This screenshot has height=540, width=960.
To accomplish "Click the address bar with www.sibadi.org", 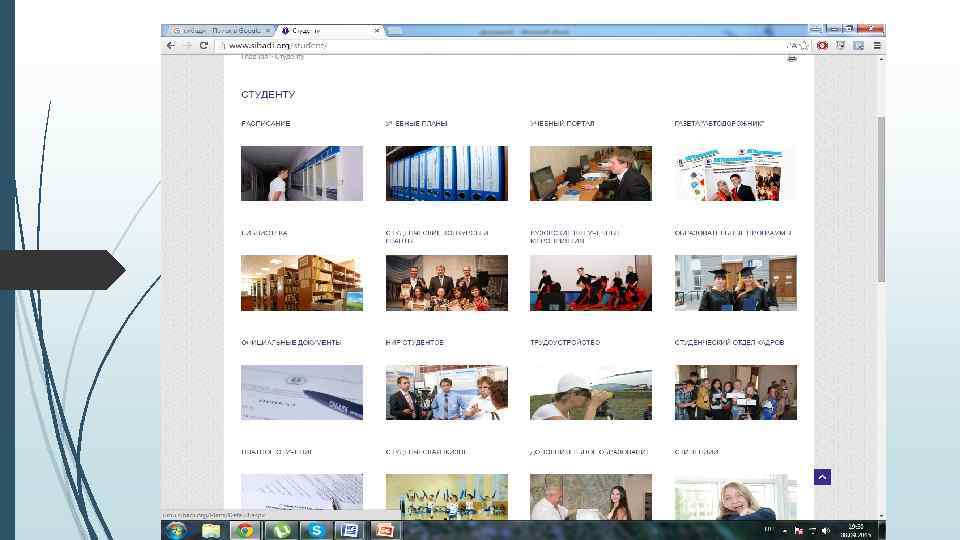I will click(x=502, y=45).
